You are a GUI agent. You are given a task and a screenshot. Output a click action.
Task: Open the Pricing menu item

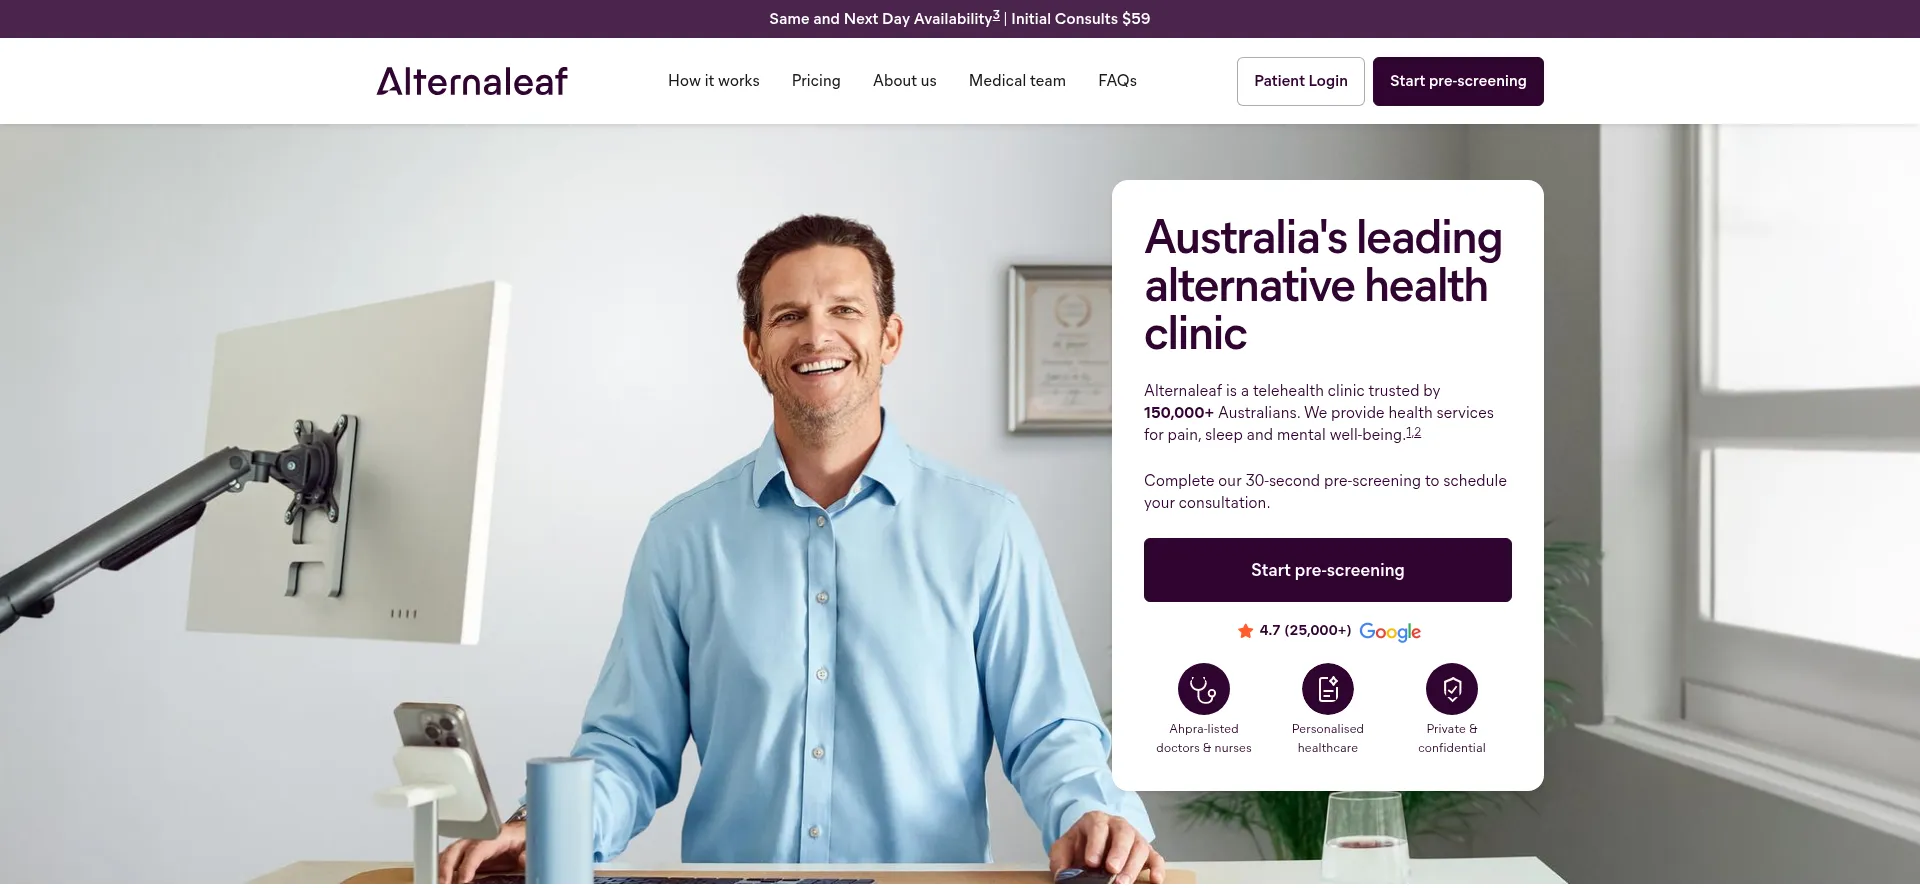click(816, 81)
